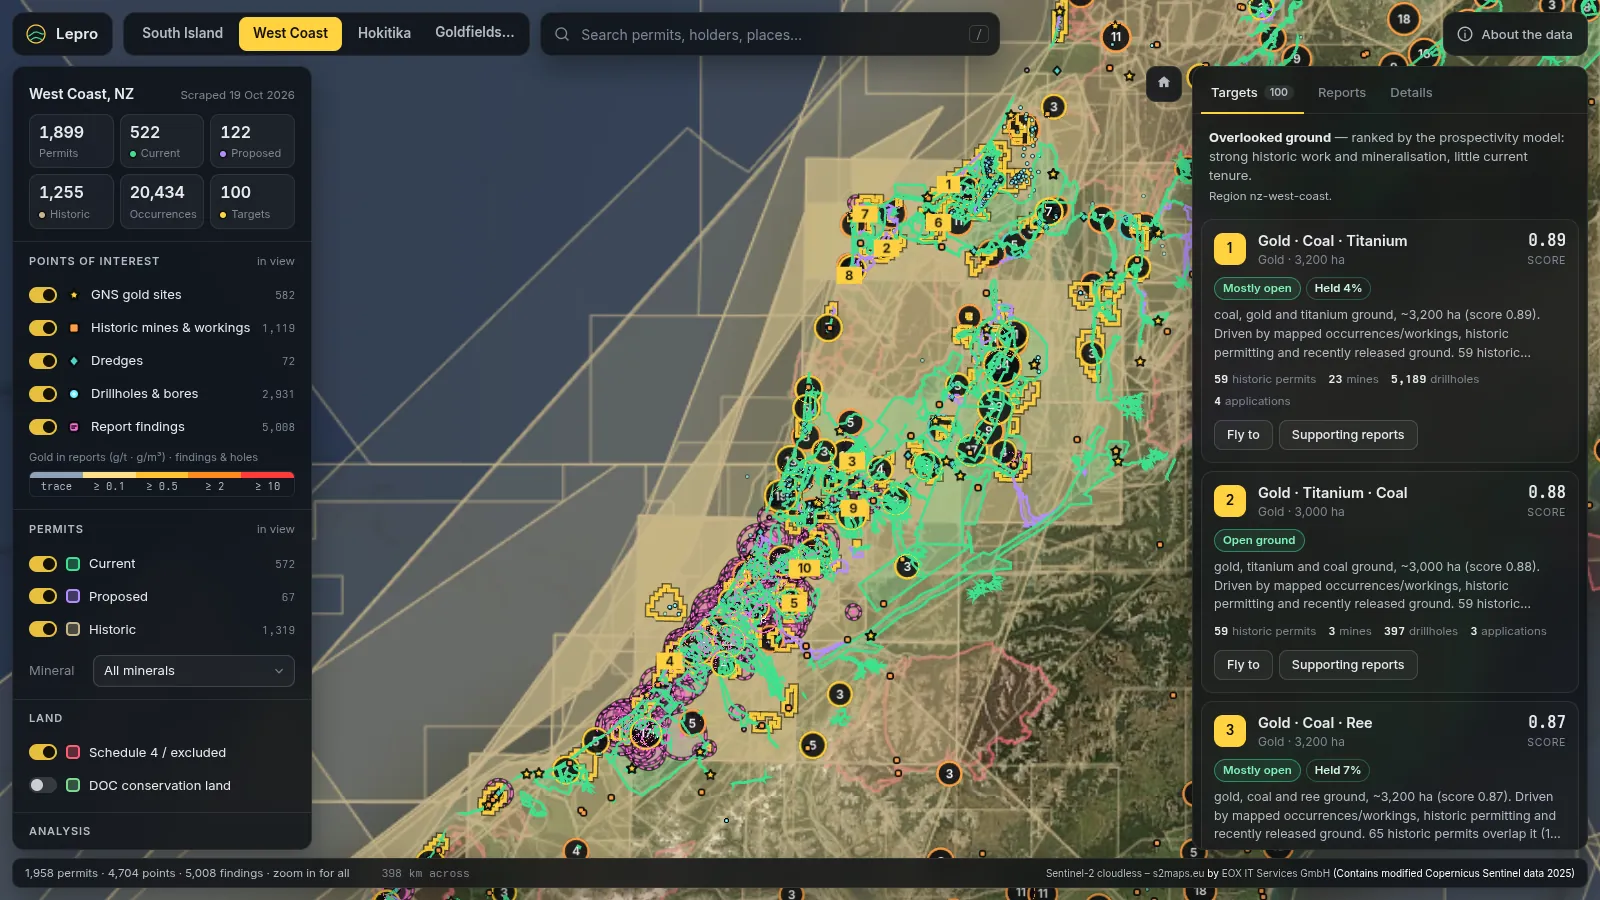Toggle Drillholes & bores layer

[x=43, y=394]
